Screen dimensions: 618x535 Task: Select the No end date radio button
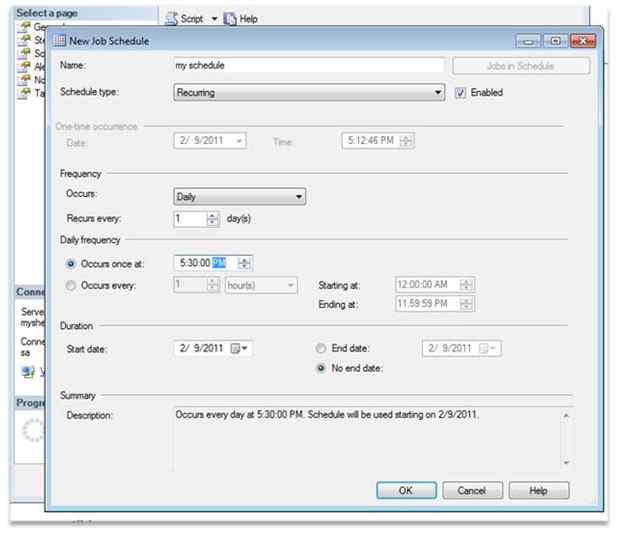pos(321,368)
